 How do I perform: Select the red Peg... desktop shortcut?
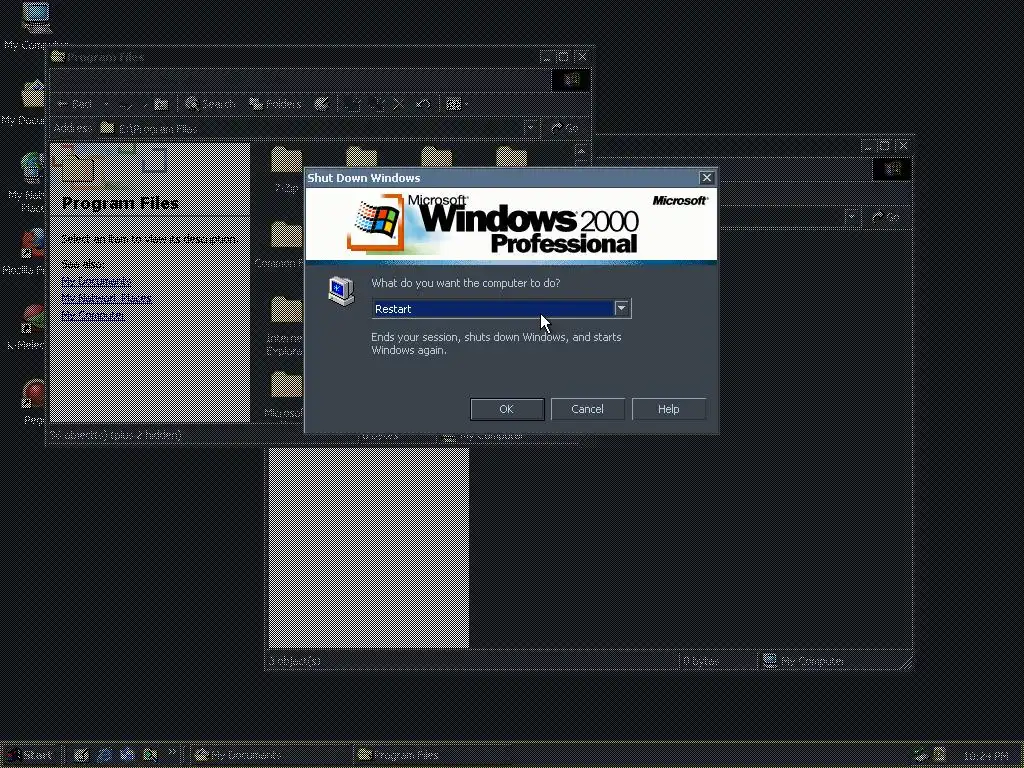click(33, 402)
